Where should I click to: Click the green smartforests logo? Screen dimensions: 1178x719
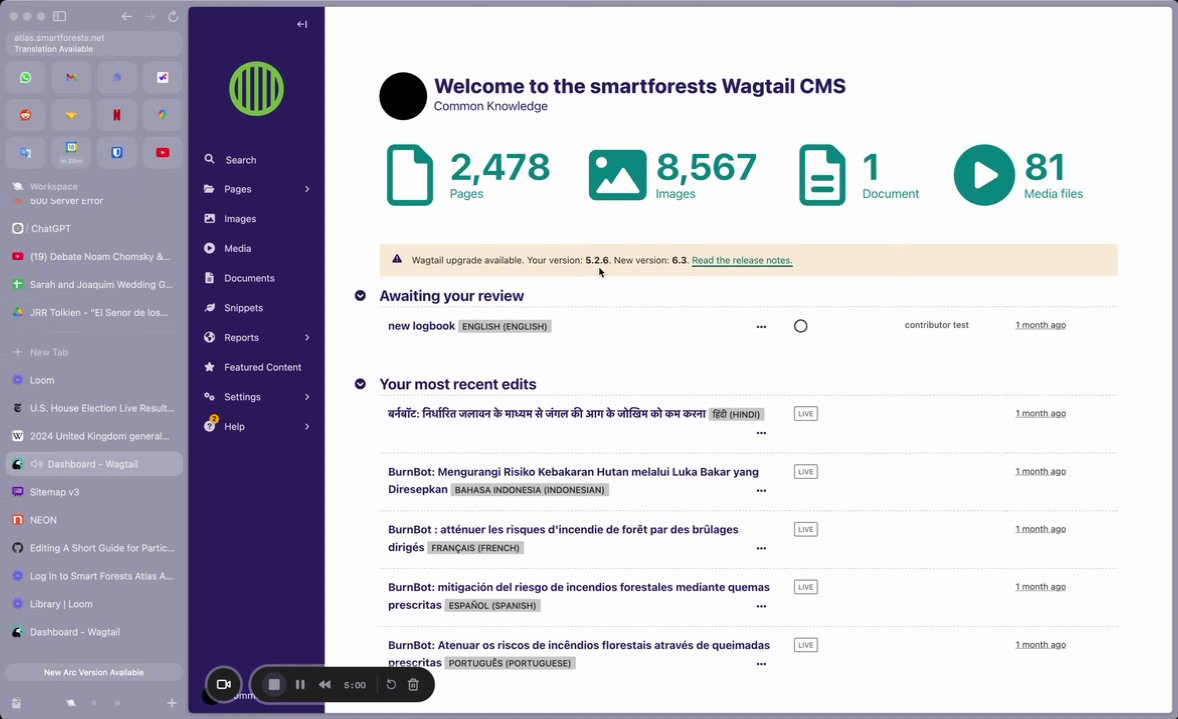click(x=256, y=89)
